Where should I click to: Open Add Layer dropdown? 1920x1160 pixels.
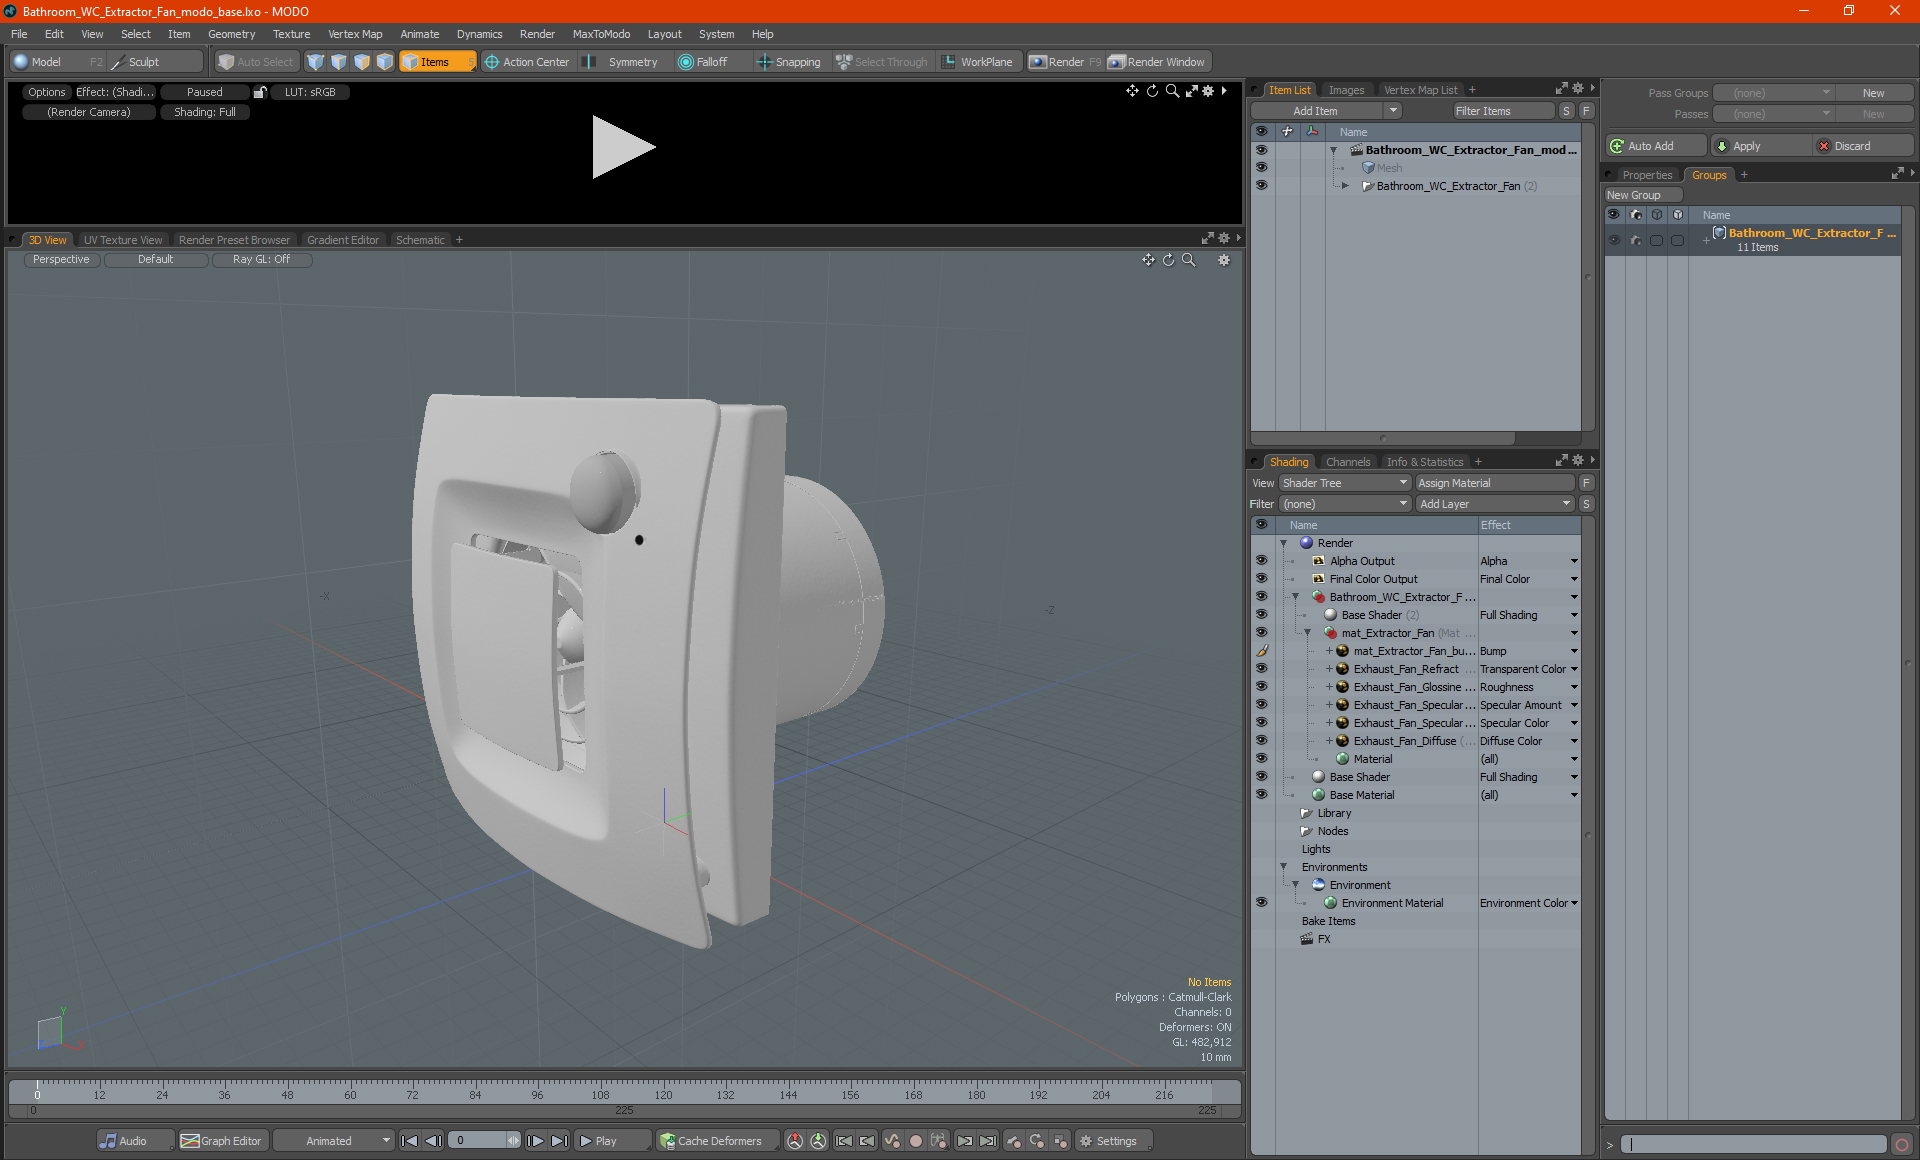click(x=1495, y=504)
